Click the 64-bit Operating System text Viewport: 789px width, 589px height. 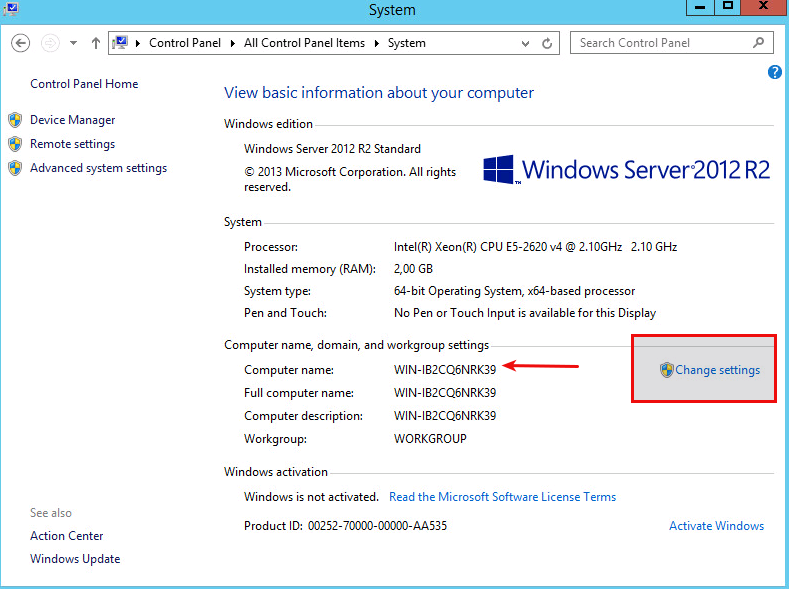click(x=514, y=291)
